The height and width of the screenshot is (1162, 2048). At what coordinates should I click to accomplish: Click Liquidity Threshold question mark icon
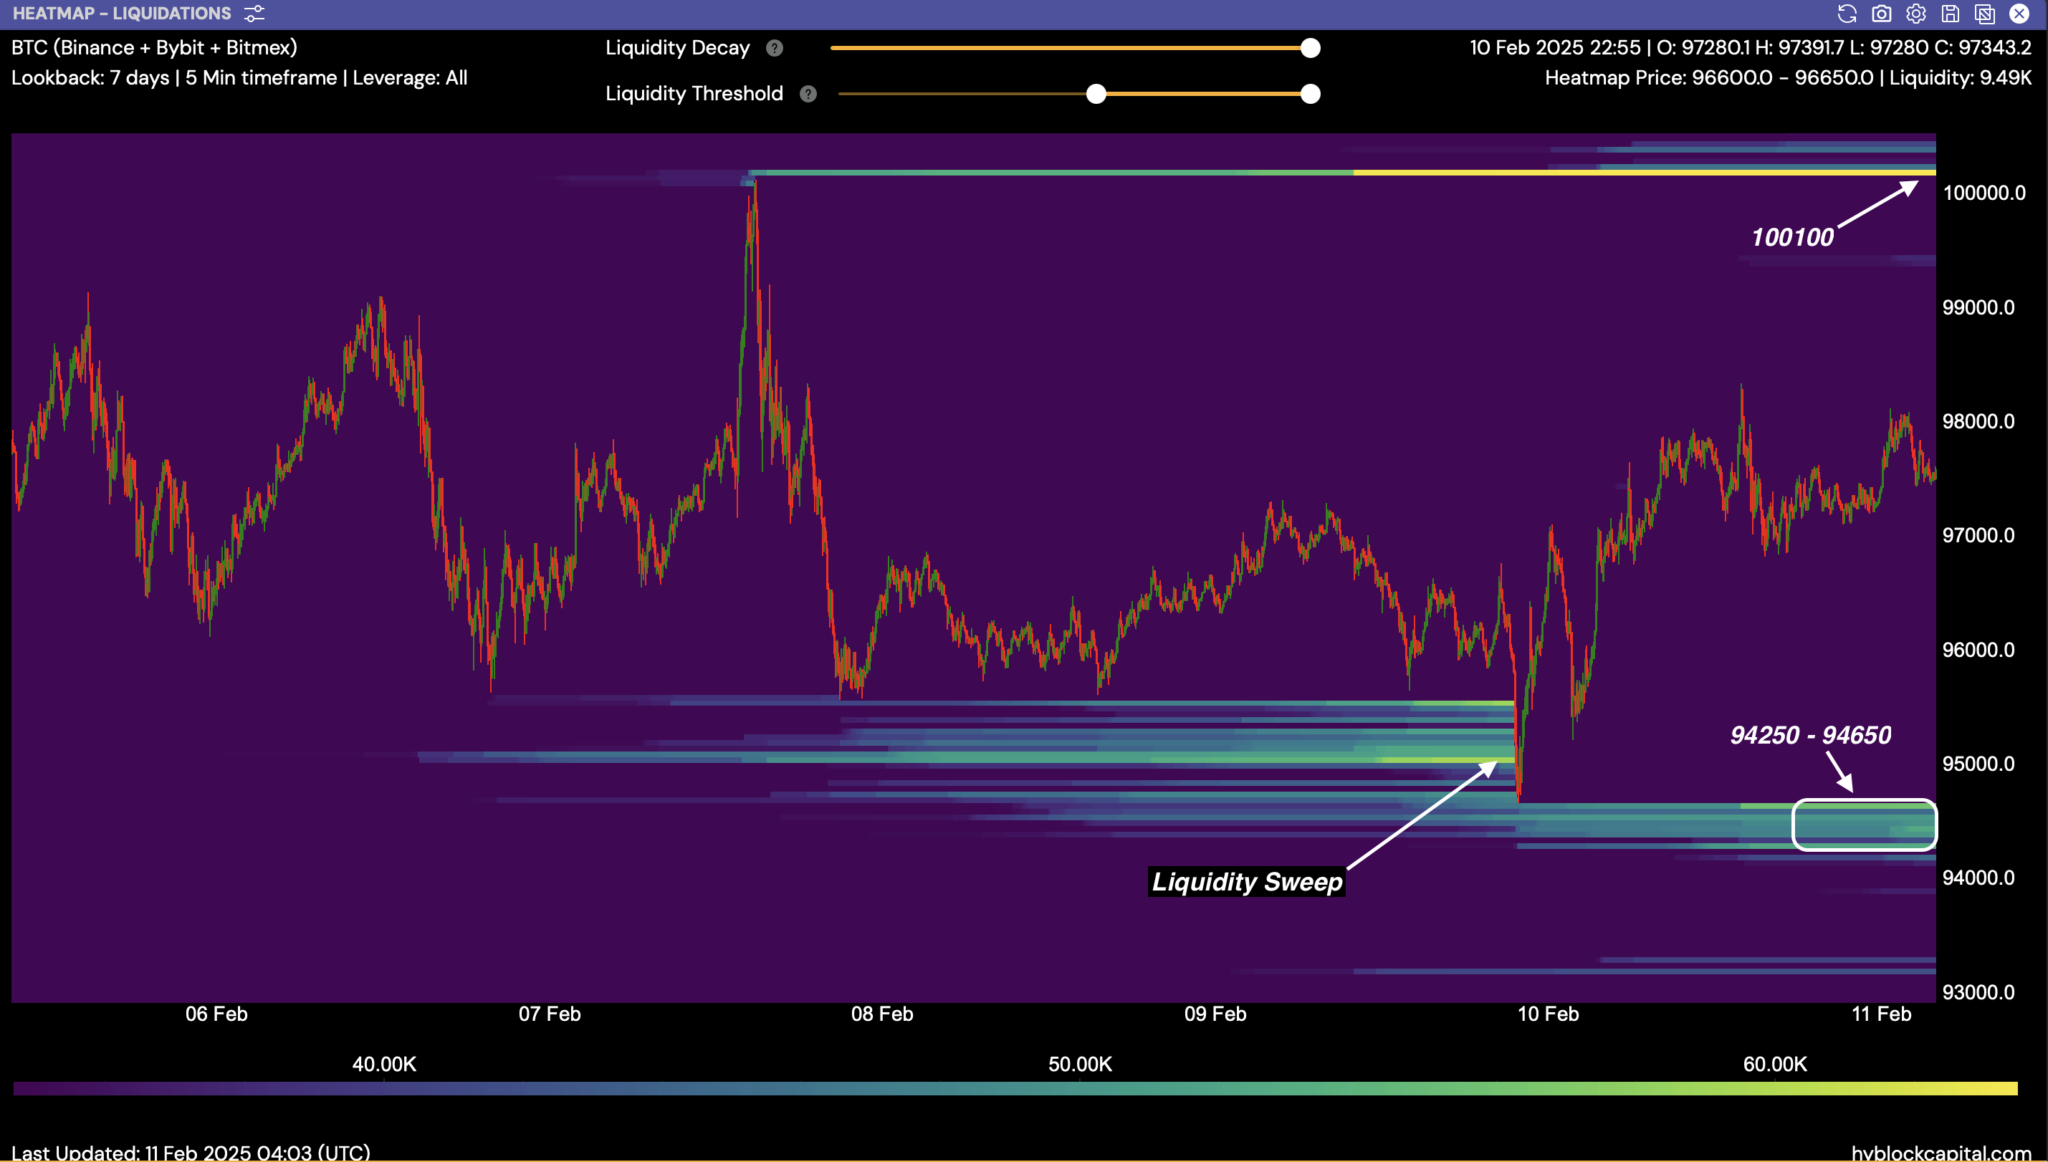(808, 94)
